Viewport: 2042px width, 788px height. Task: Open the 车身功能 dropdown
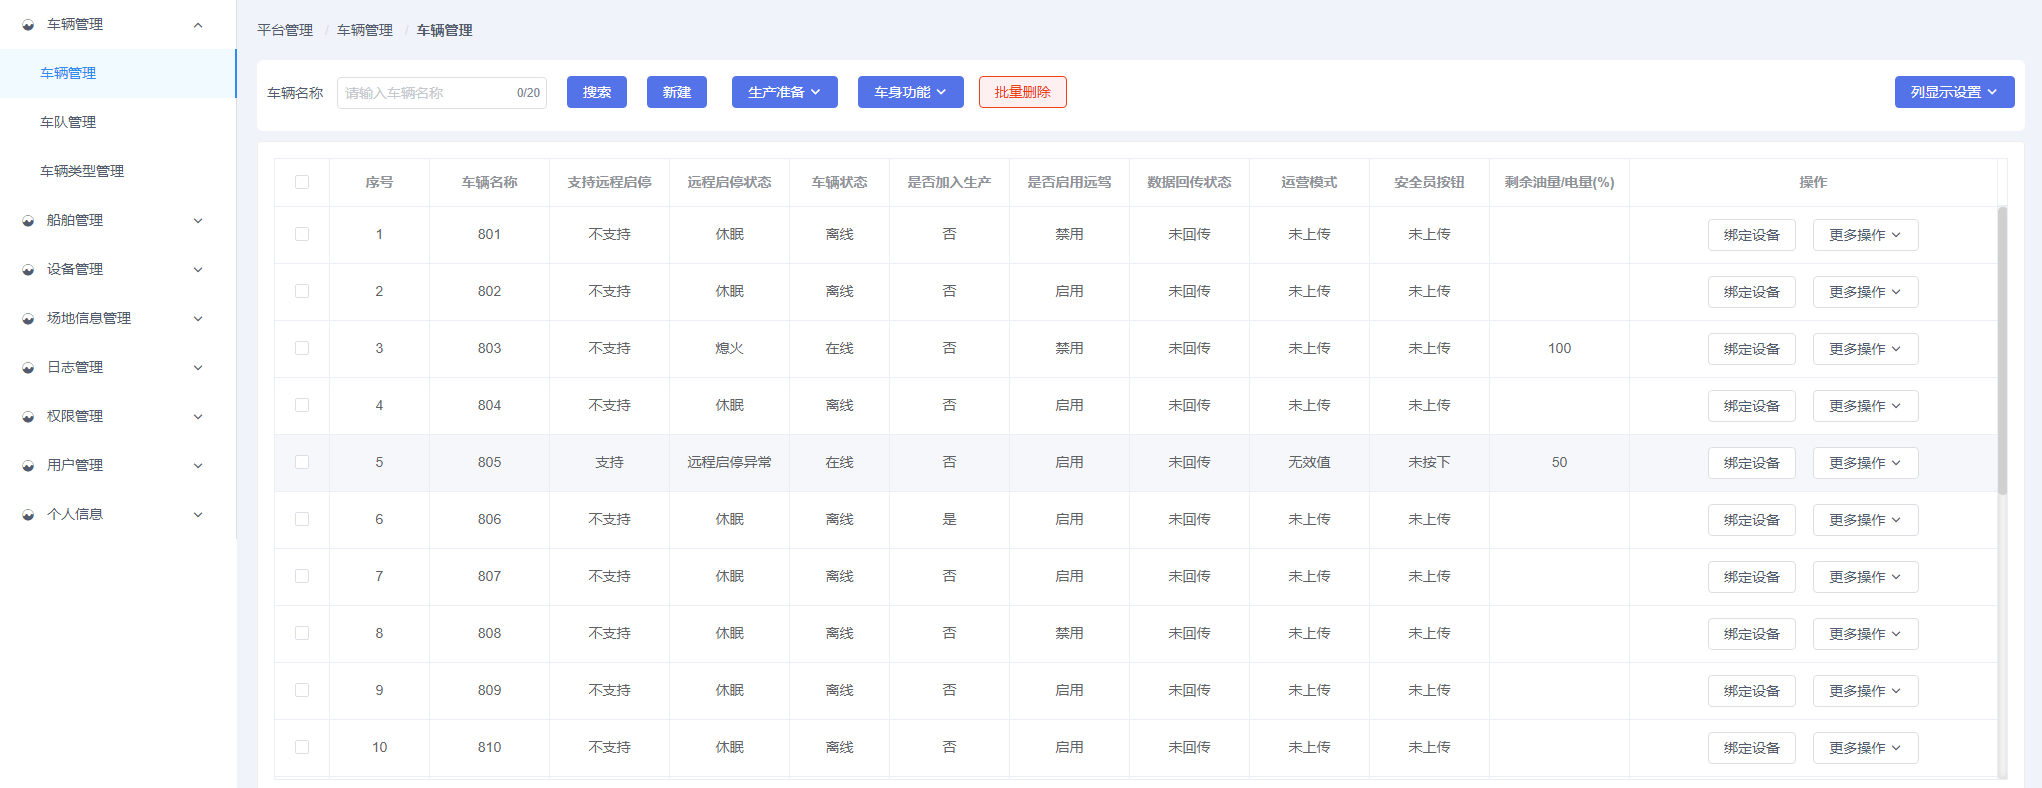(x=911, y=92)
